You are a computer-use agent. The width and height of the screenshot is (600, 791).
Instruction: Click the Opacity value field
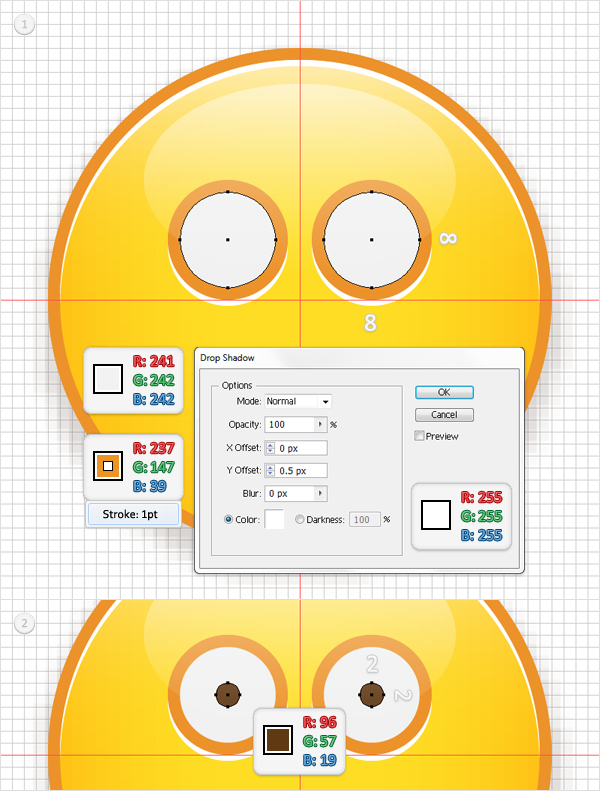coord(290,424)
